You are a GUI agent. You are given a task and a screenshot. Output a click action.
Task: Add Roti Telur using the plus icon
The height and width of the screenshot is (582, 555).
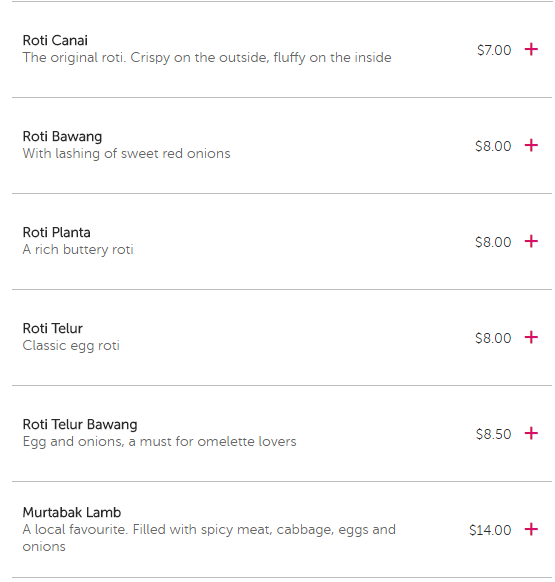point(531,337)
